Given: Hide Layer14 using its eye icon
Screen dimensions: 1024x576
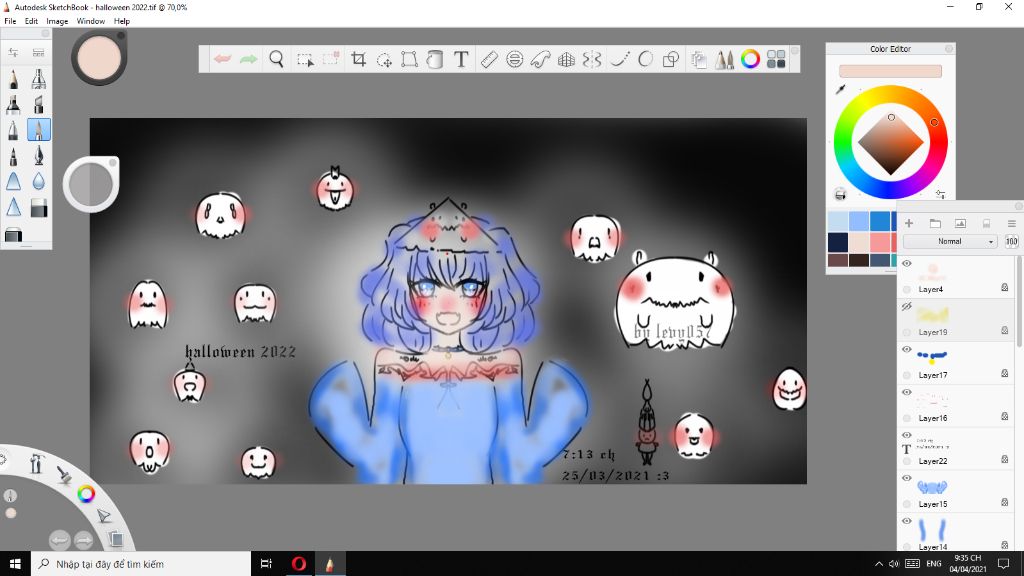Looking at the screenshot, I should click(x=906, y=521).
